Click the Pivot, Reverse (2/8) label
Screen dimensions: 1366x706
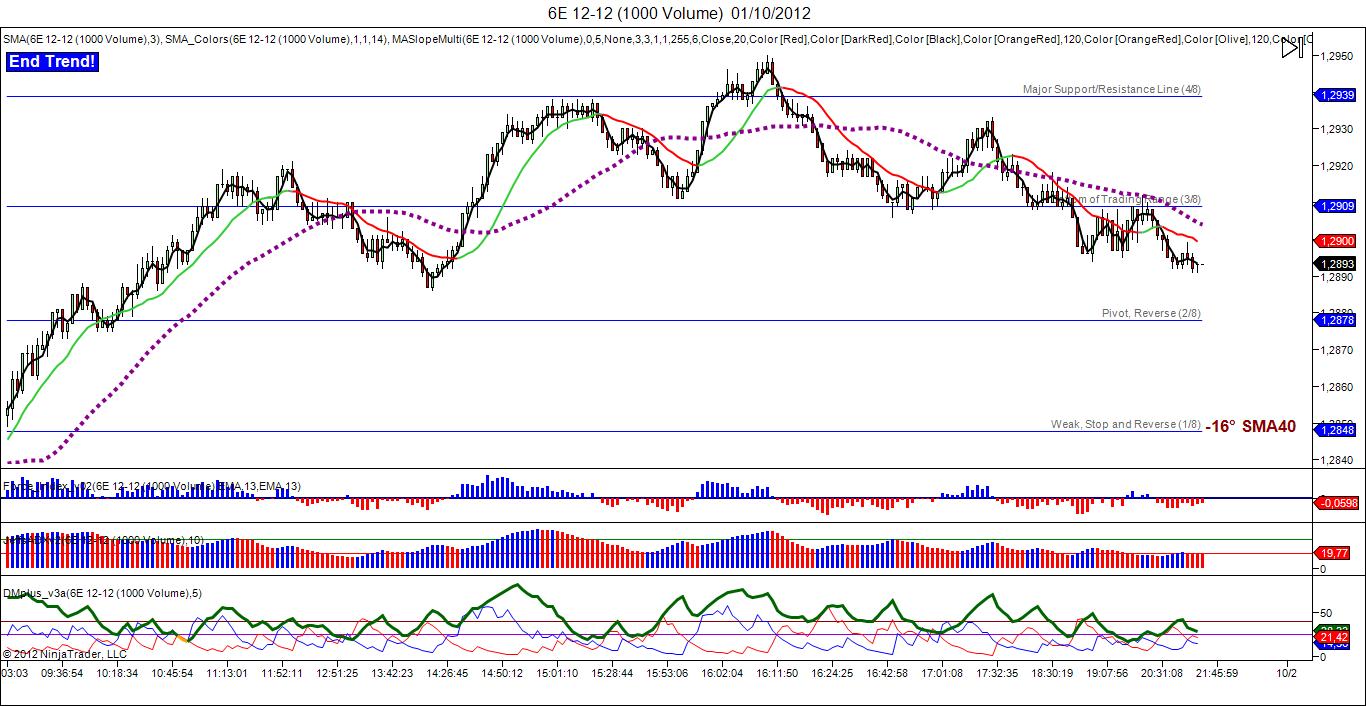pyautogui.click(x=1151, y=313)
